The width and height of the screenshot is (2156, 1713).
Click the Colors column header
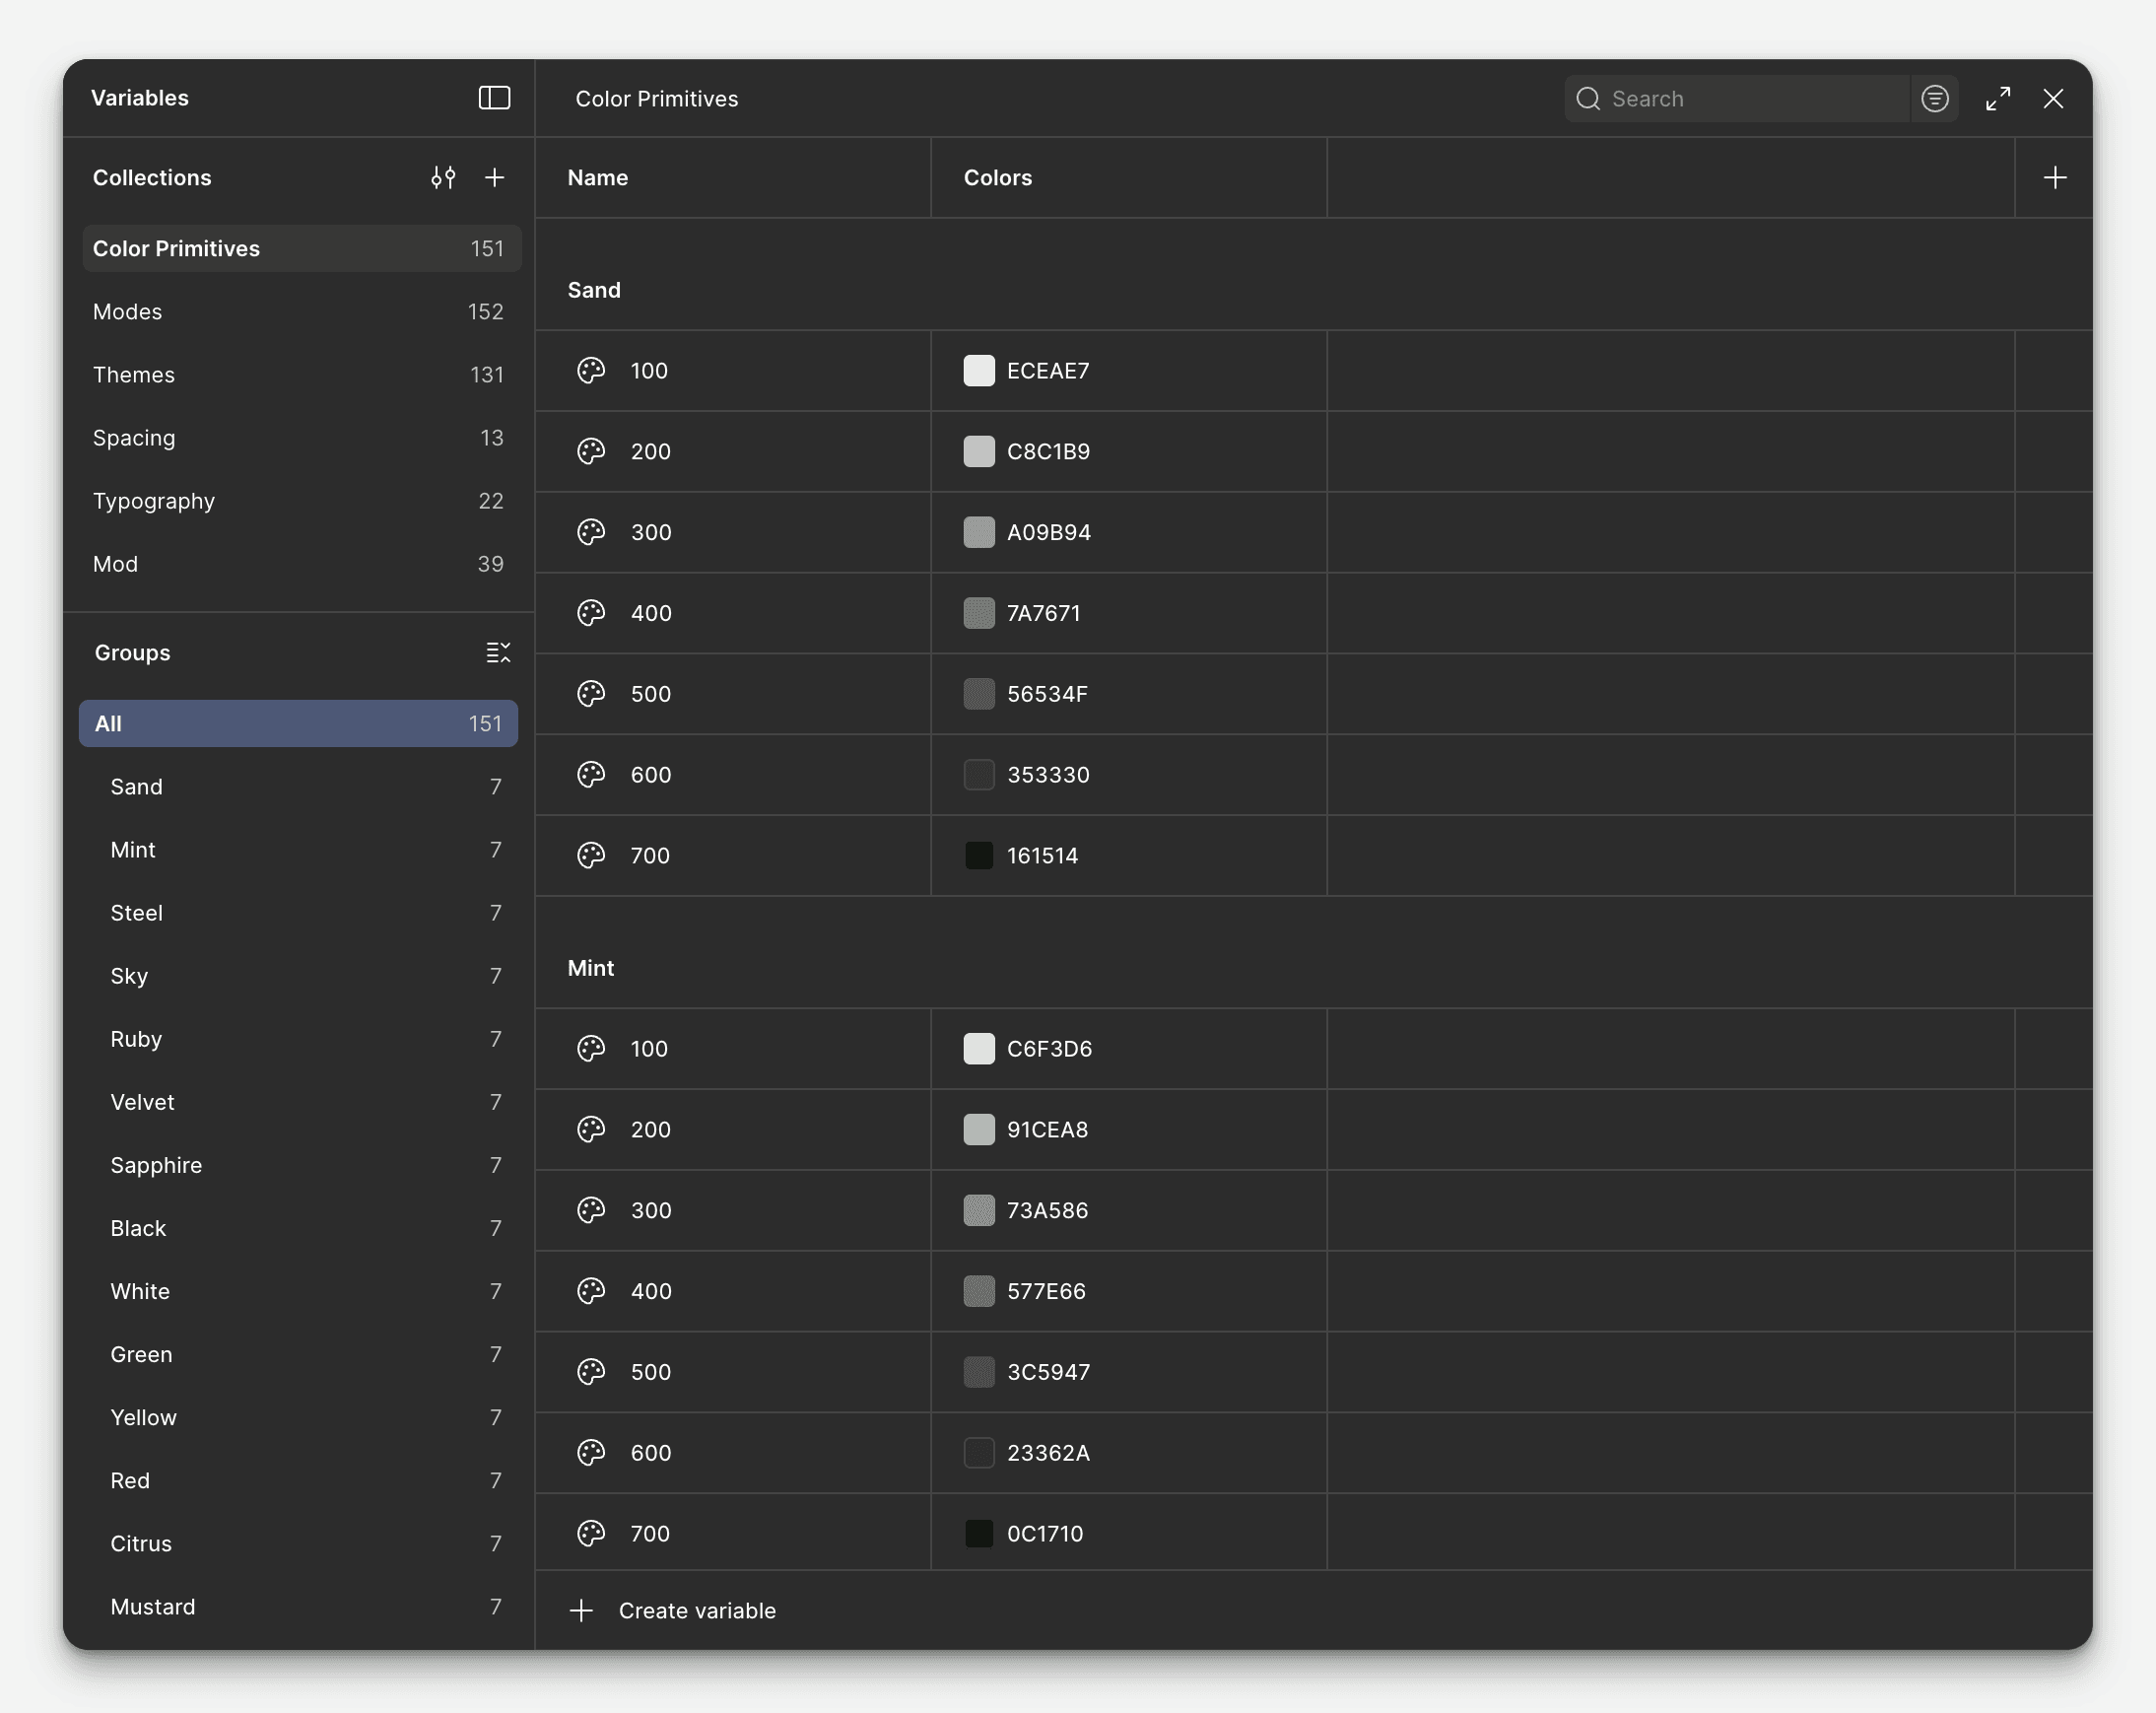[x=997, y=178]
